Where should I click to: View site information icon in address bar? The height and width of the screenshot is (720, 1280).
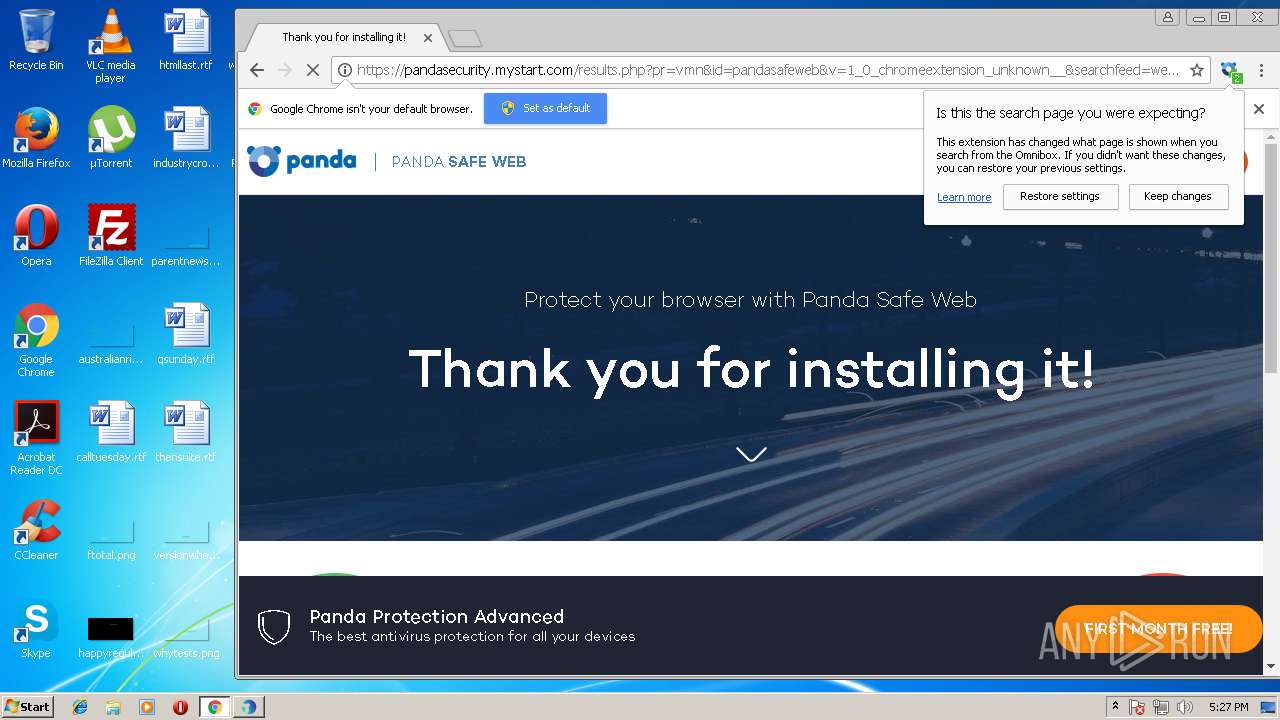pyautogui.click(x=344, y=70)
